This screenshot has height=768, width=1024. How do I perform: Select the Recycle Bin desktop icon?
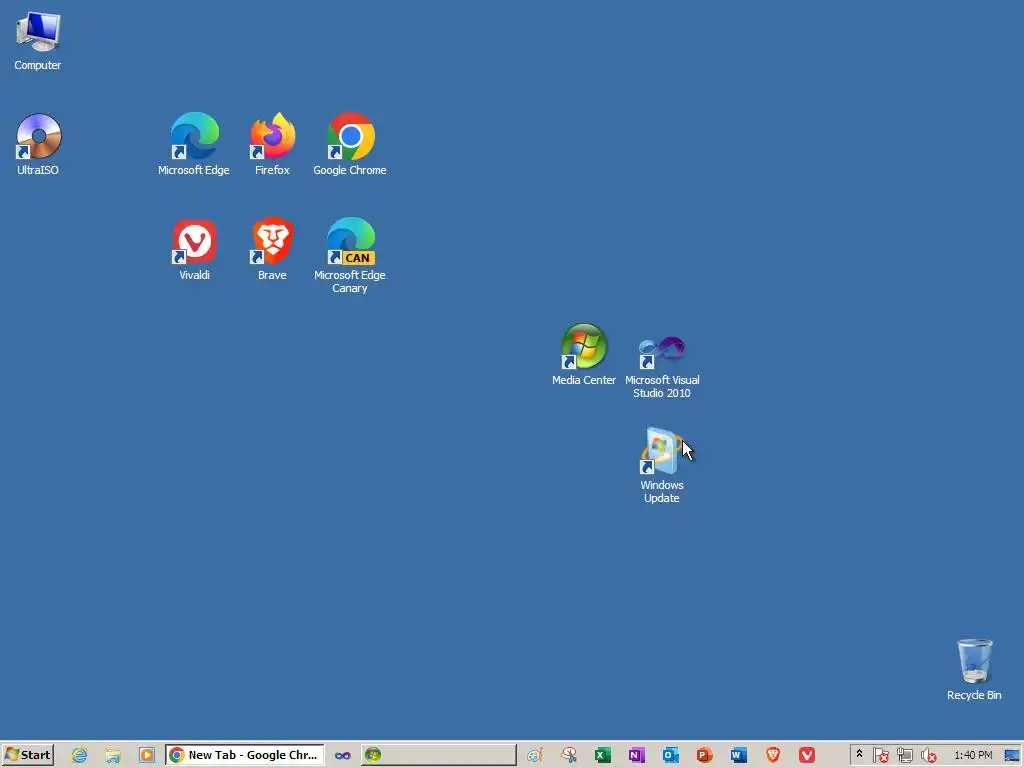point(974,670)
